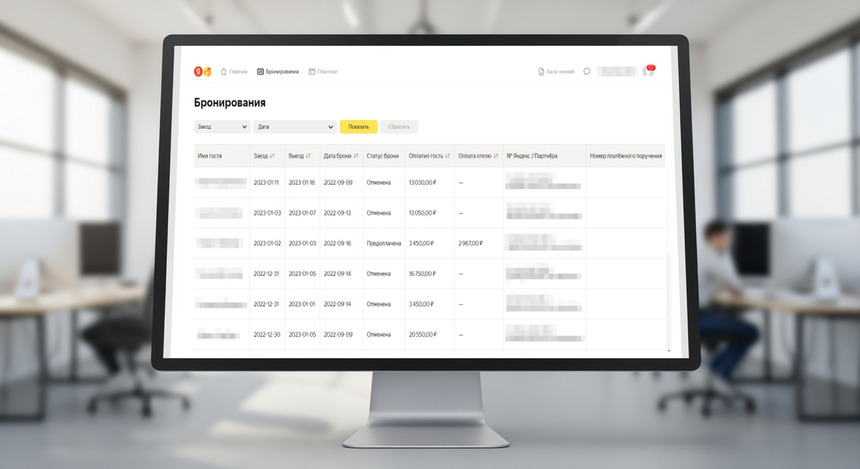Sort by Дата брони sort icon
860x469 pixels.
tap(356, 156)
